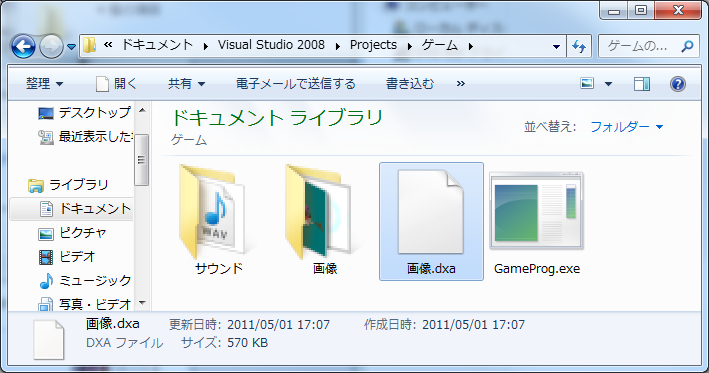Go back with the blue Back arrow

23,46
